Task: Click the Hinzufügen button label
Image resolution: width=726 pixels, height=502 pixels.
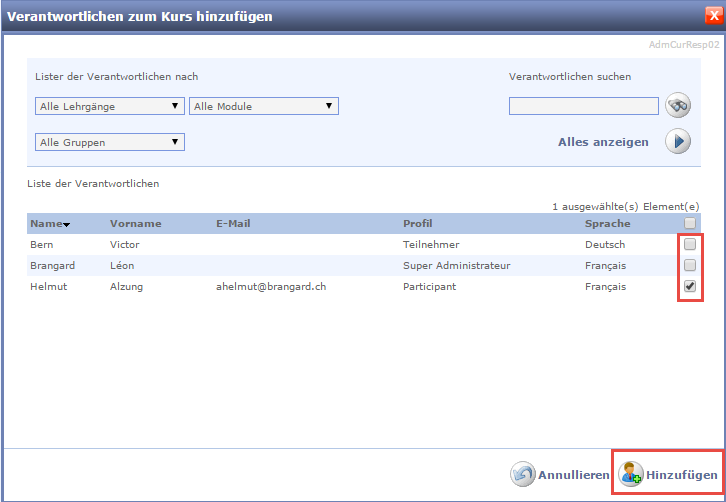Action: 681,475
